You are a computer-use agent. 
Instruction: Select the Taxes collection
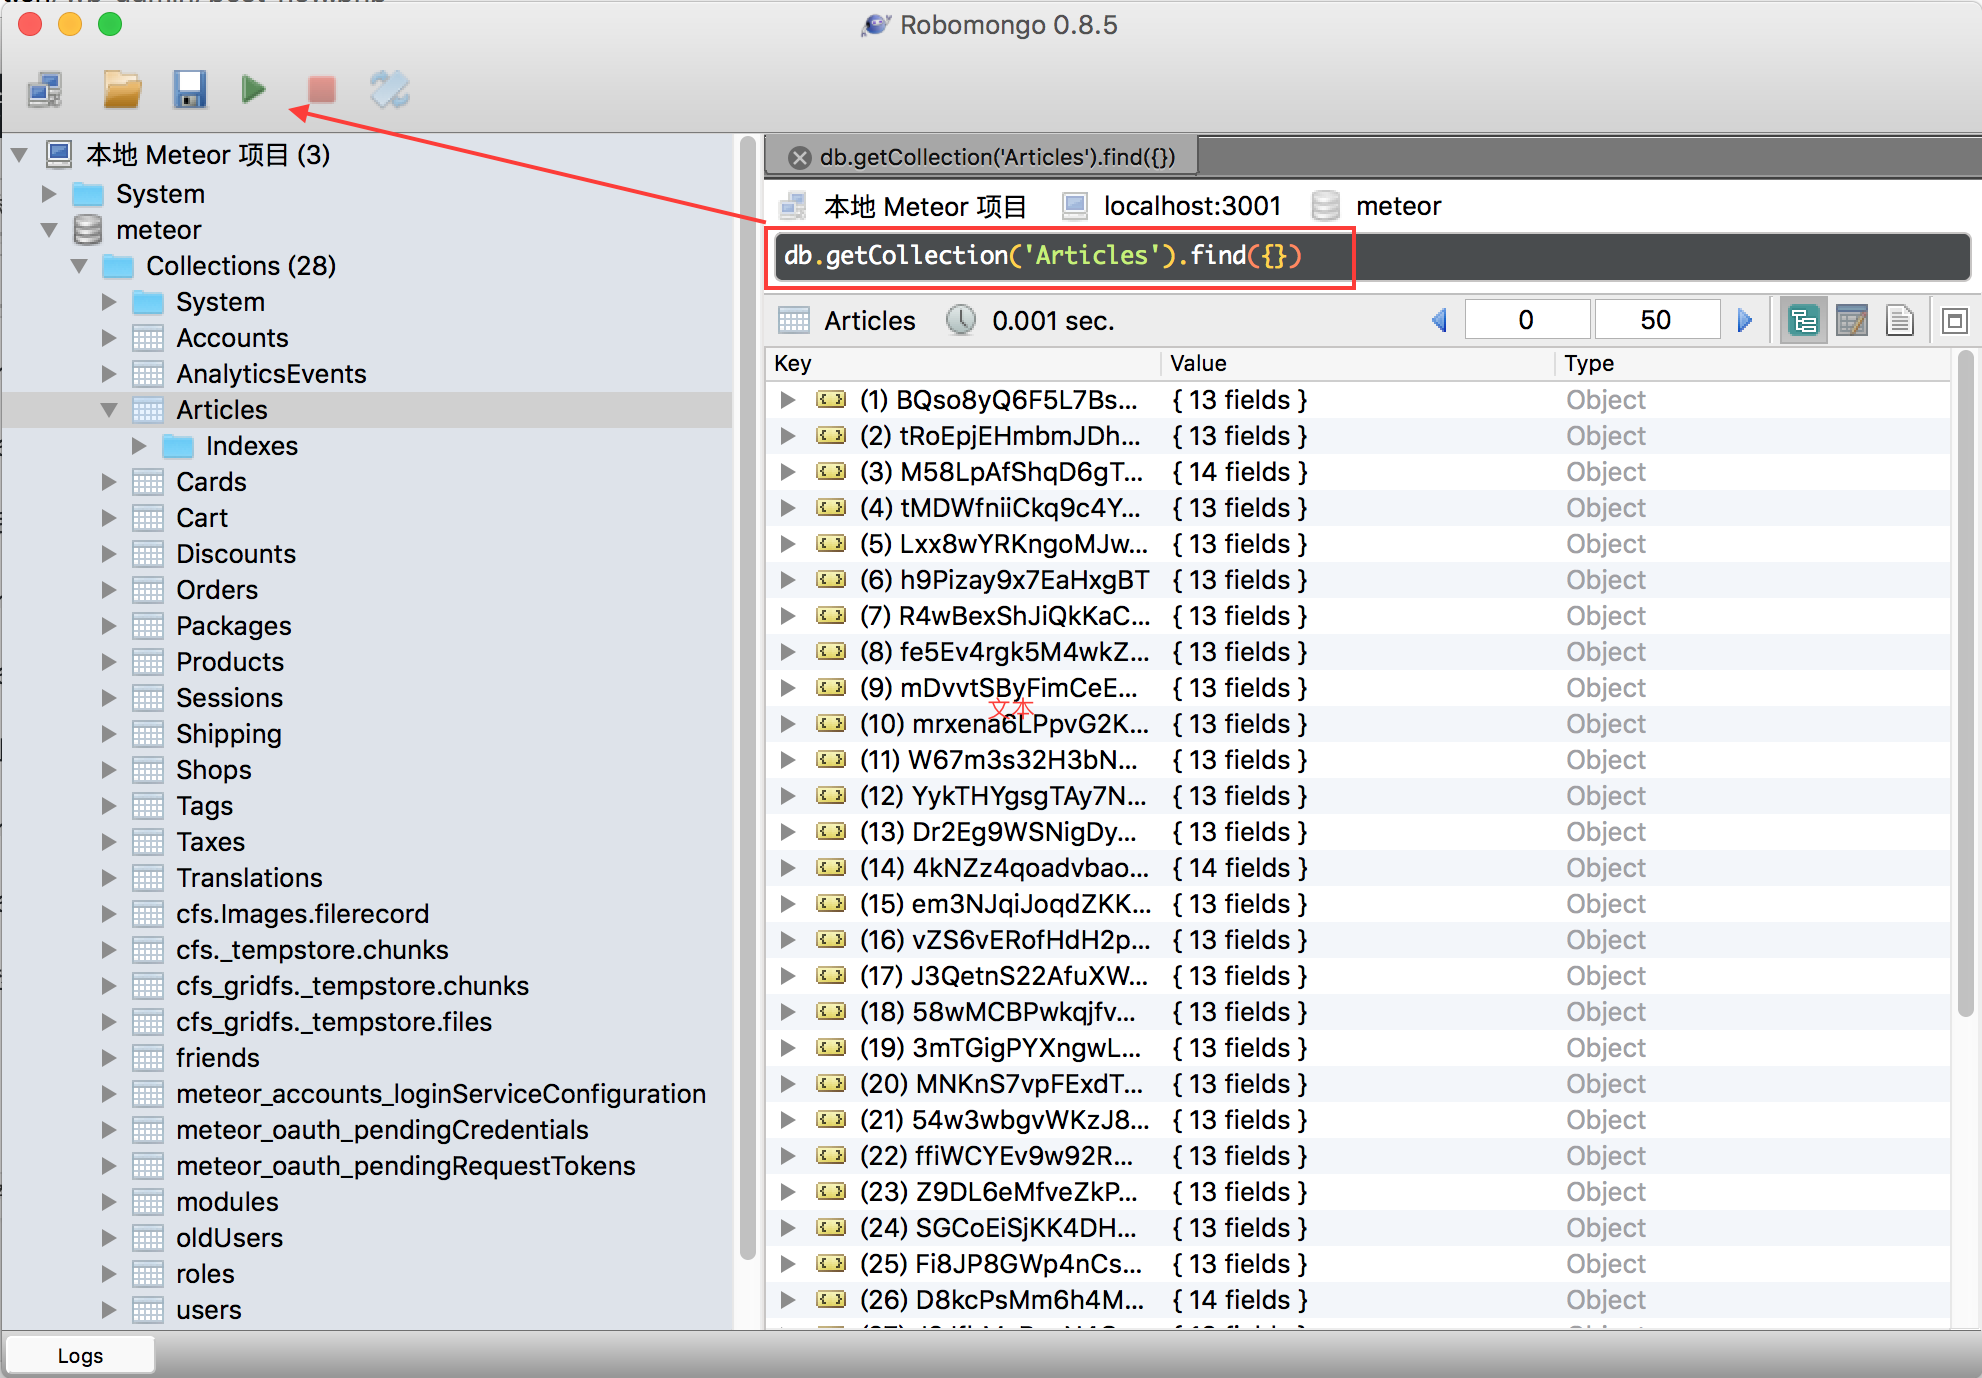tap(210, 842)
